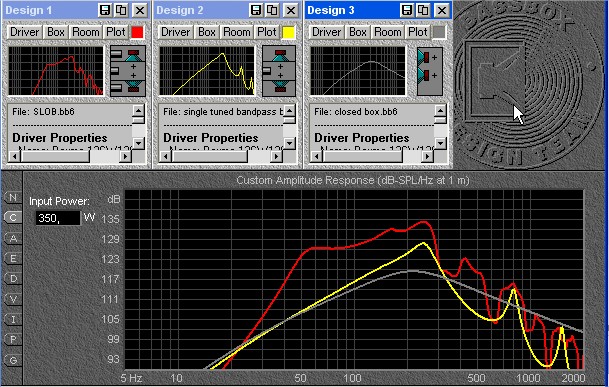Click the up arrow in Design 3 properties
Viewport: 609px width, 387px height.
click(x=440, y=111)
